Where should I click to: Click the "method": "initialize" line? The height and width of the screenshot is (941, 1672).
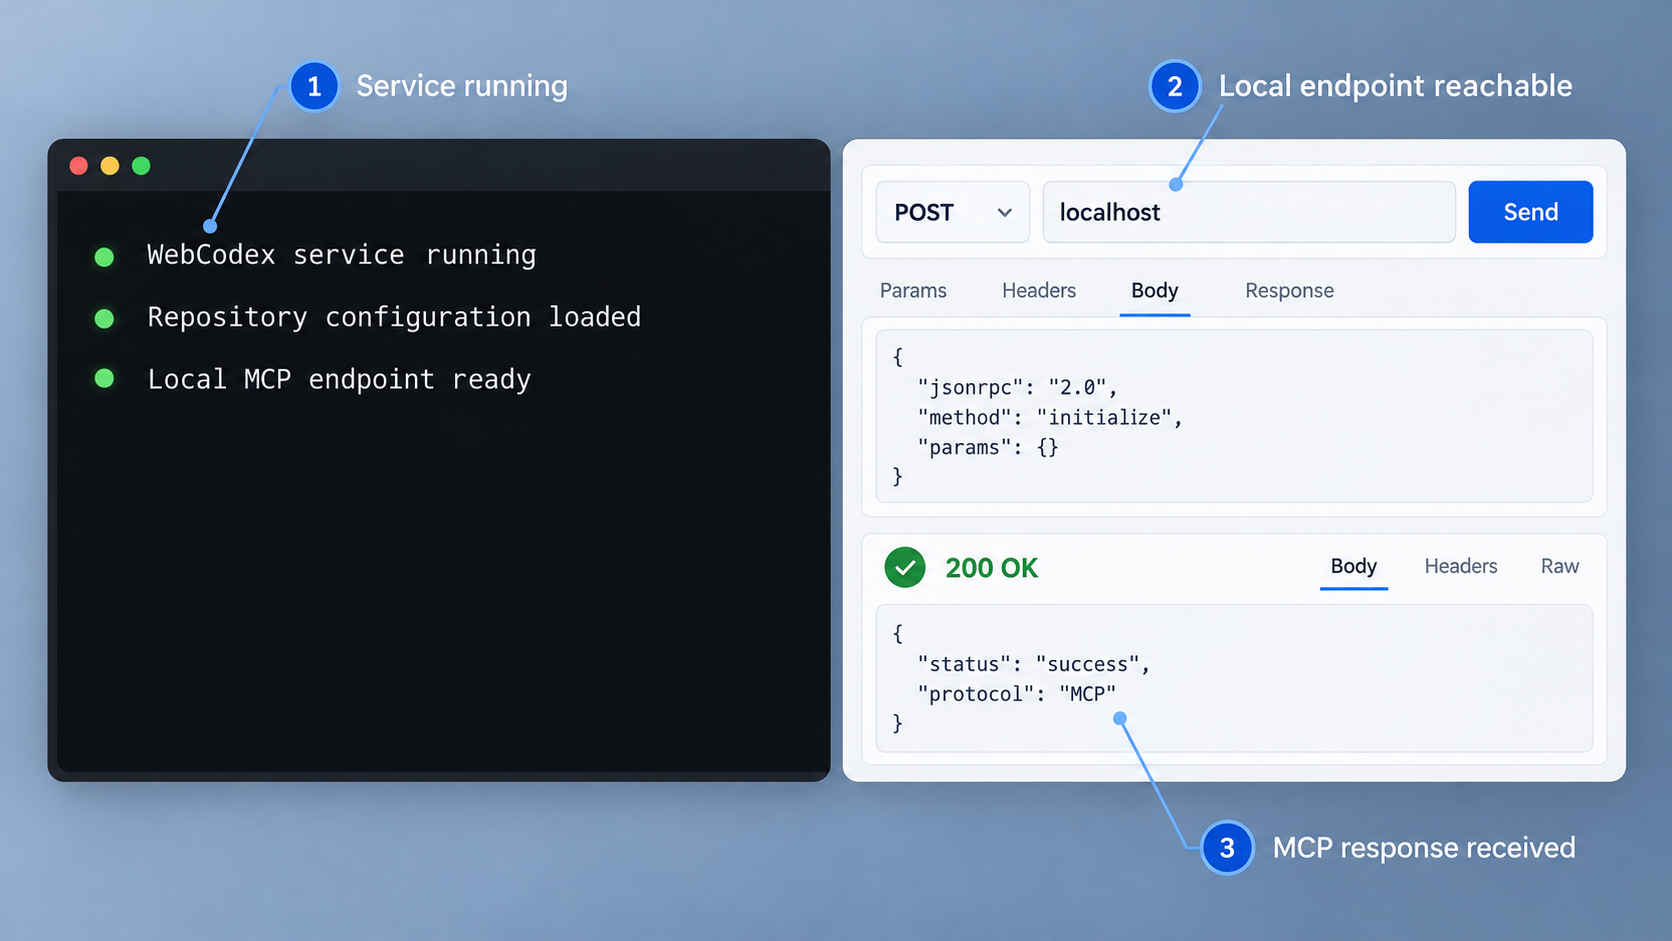pyautogui.click(x=1049, y=417)
